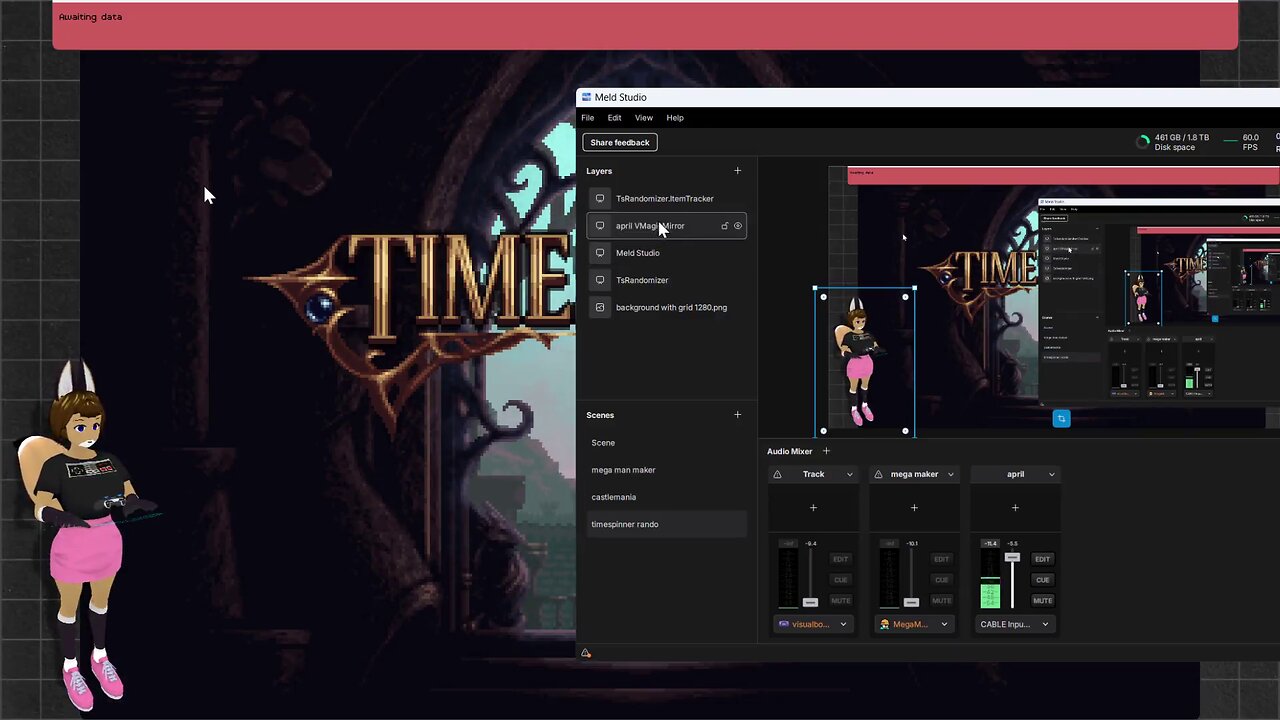Toggle MUTE on the mega maker channel
The image size is (1280, 720).
coord(941,601)
